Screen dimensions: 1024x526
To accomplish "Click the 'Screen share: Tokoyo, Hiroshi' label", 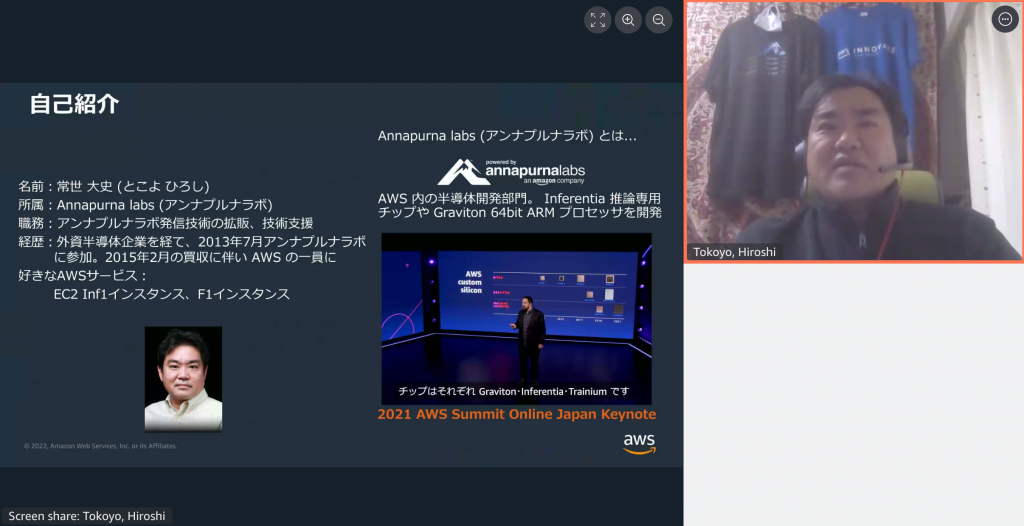I will coord(87,516).
